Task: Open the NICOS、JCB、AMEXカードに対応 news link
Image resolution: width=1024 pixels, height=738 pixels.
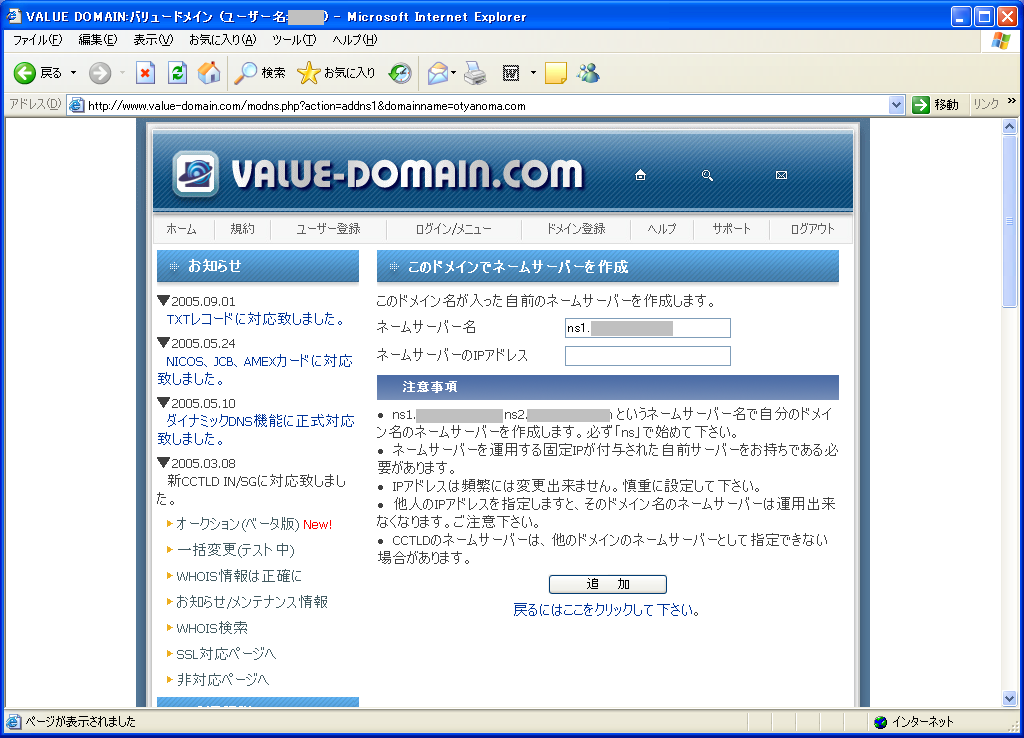Action: 255,370
